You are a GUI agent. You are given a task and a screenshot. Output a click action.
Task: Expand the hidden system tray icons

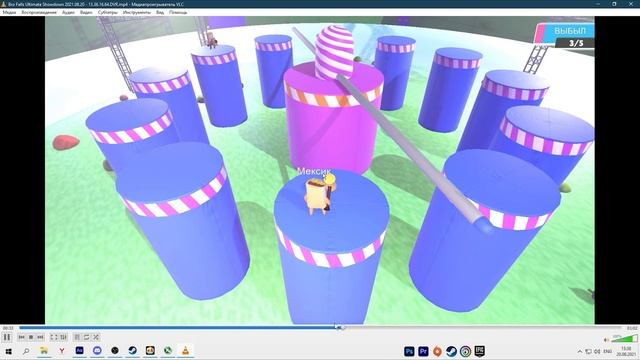pos(580,351)
